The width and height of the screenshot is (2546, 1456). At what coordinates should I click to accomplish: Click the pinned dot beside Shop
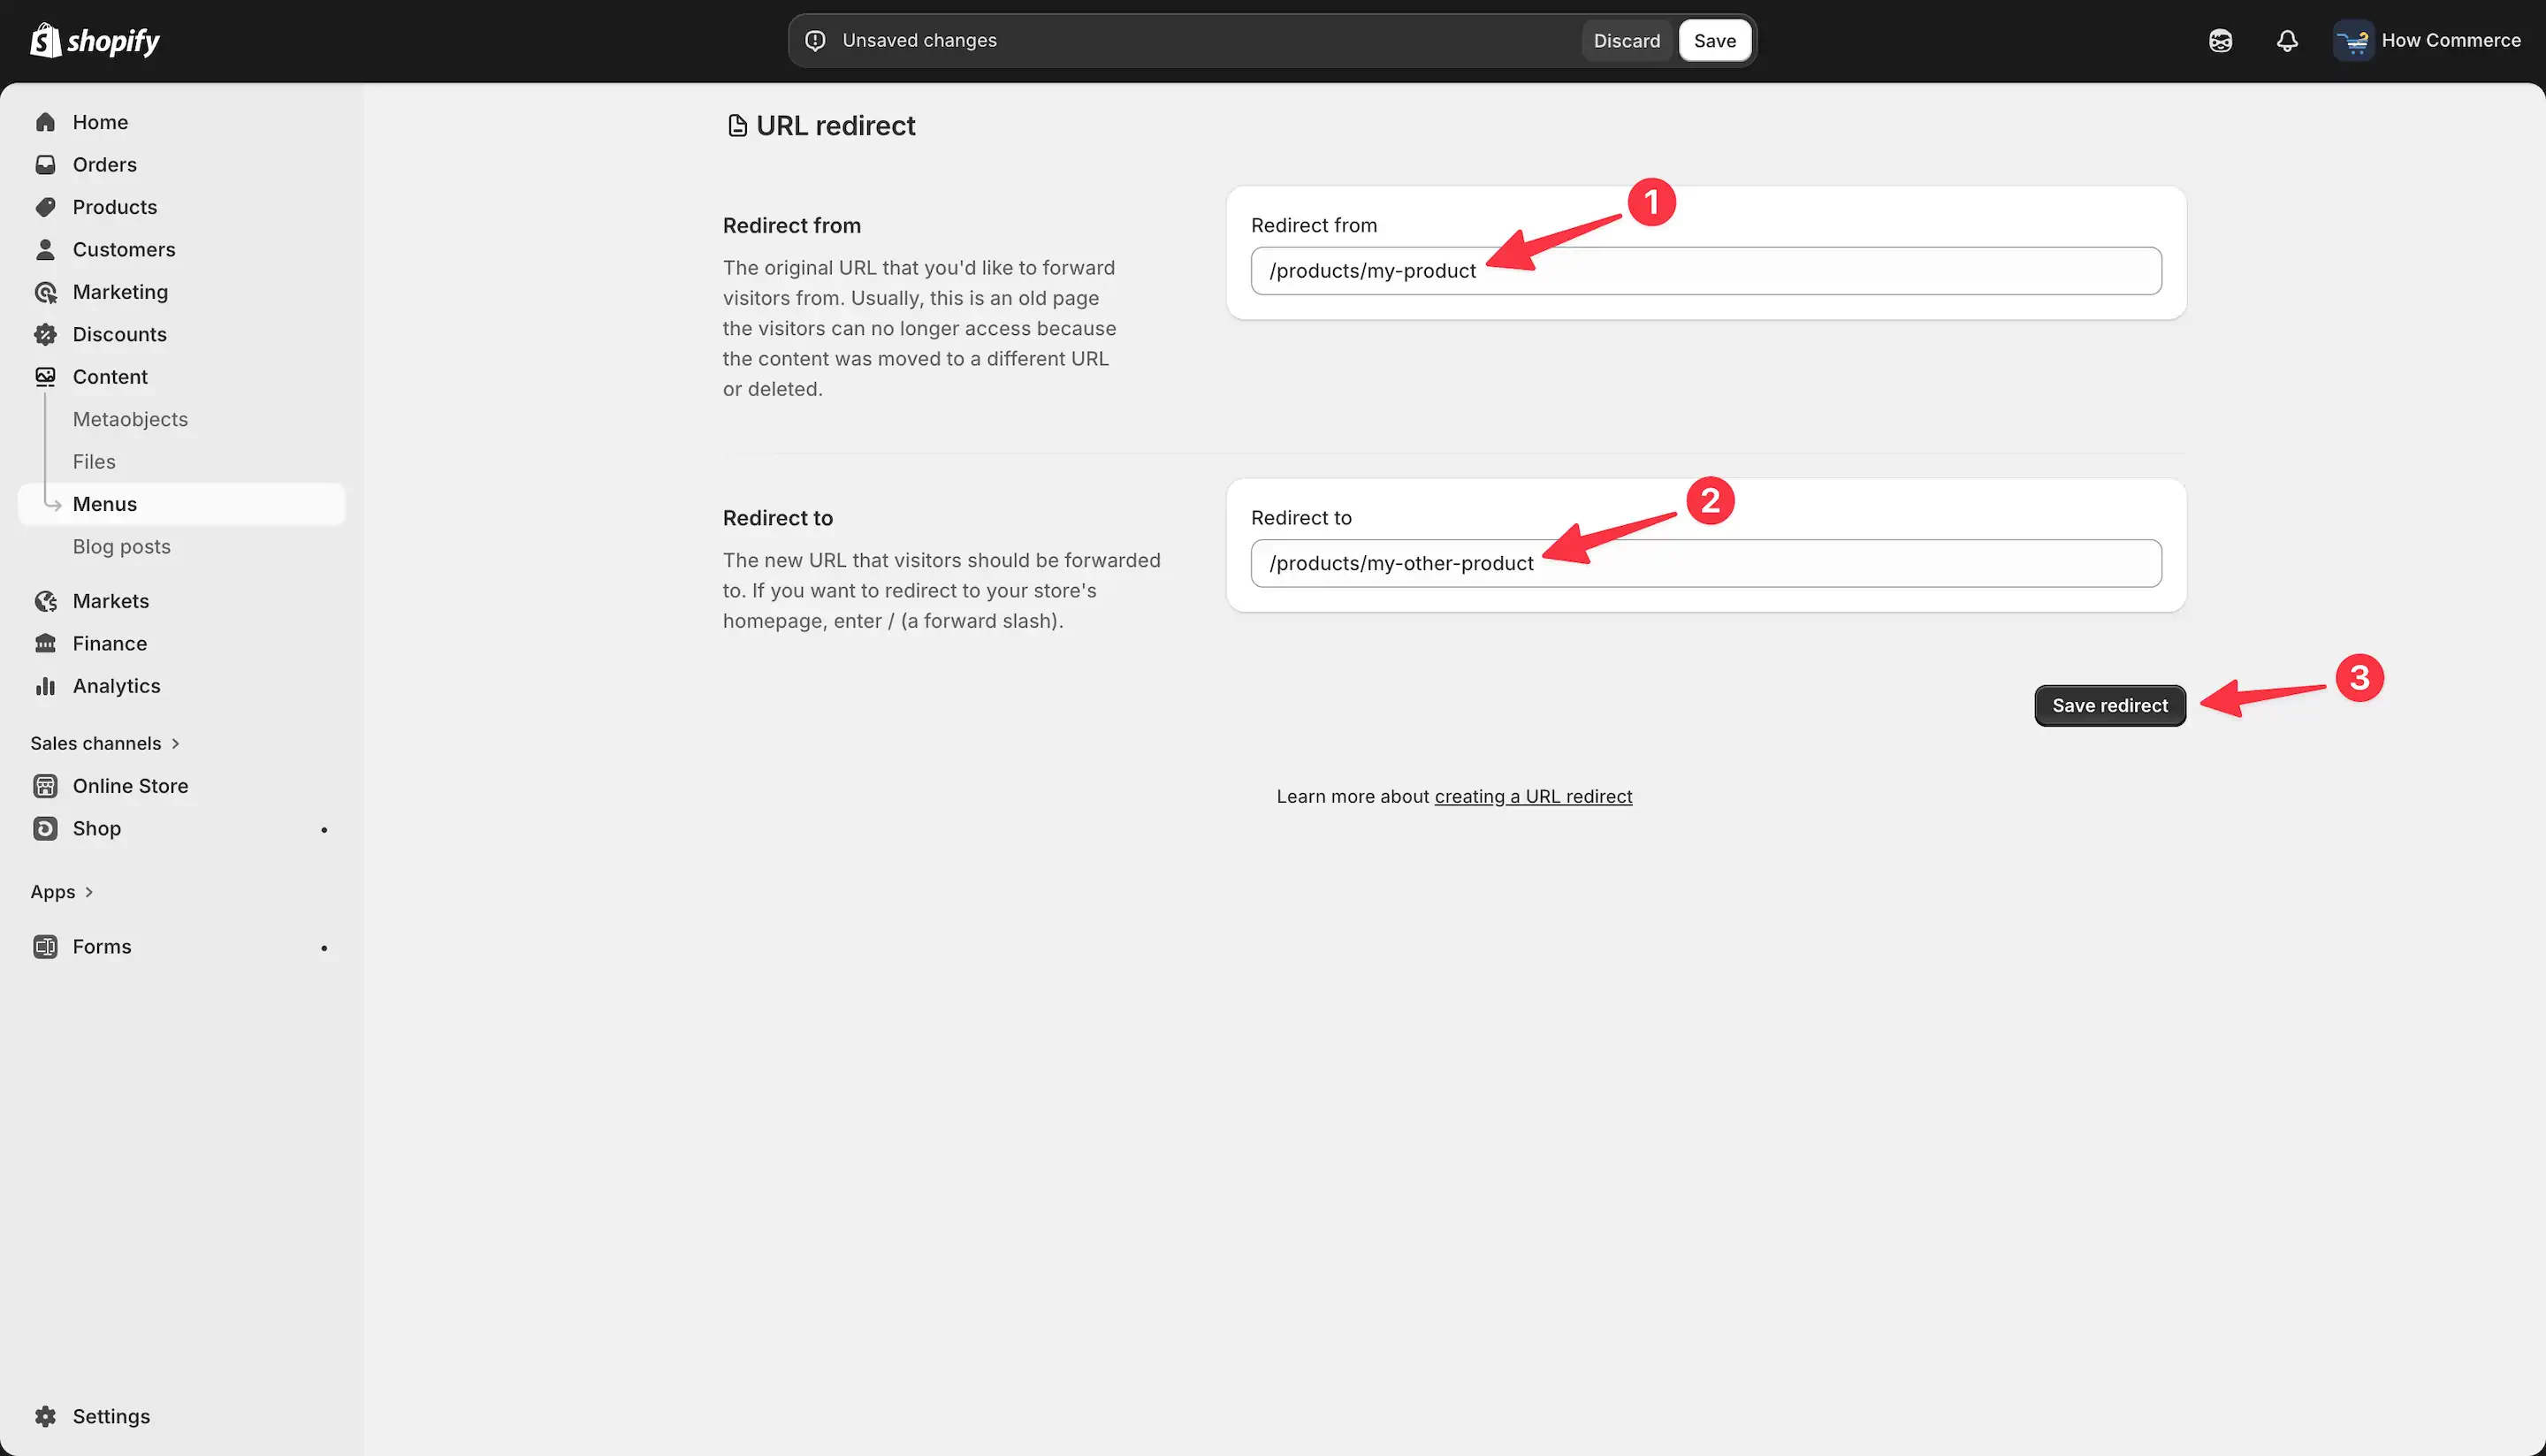click(324, 830)
